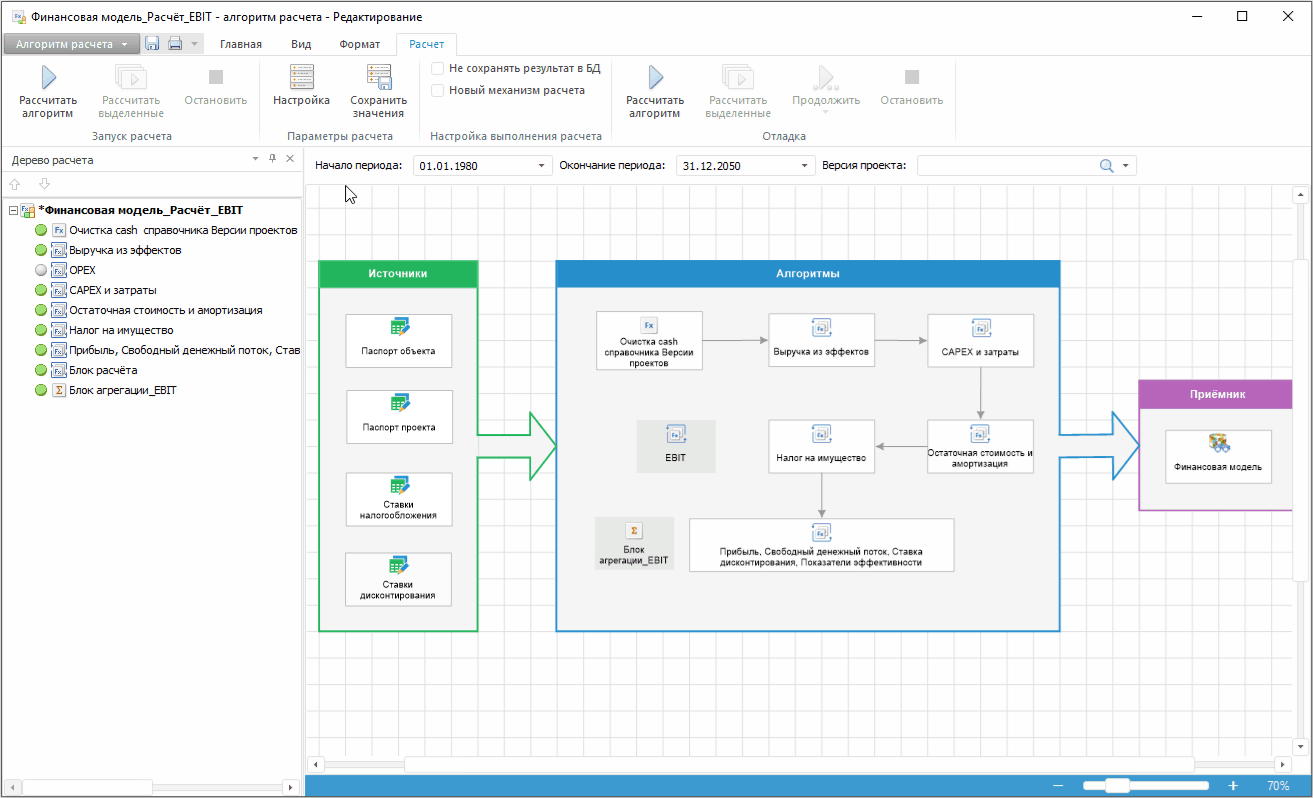
Task: Click Рассчитать алгоритм in the Отладка group
Action: click(x=655, y=79)
